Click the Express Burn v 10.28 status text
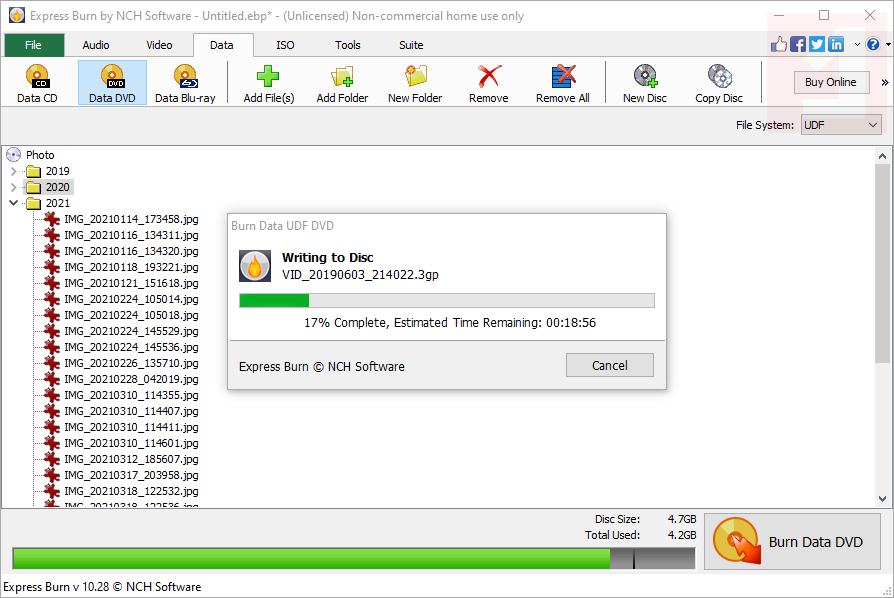The width and height of the screenshot is (894, 598). (x=102, y=587)
